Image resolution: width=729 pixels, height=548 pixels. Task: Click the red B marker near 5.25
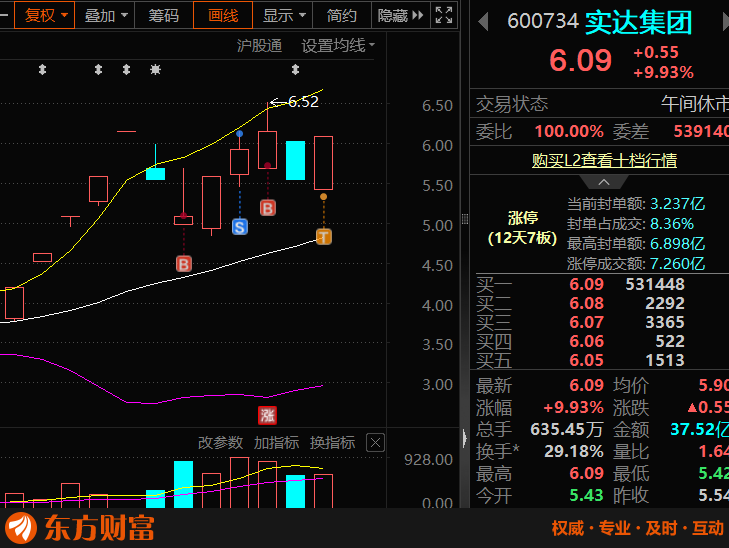[268, 208]
